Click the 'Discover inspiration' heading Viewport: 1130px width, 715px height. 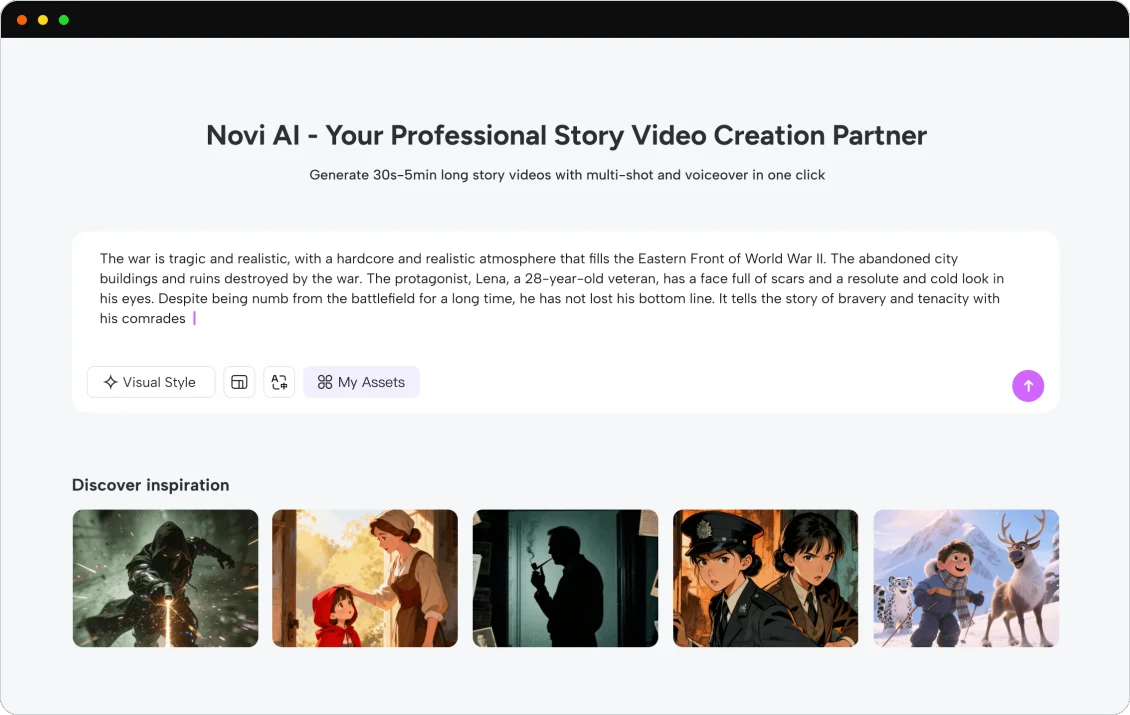151,485
